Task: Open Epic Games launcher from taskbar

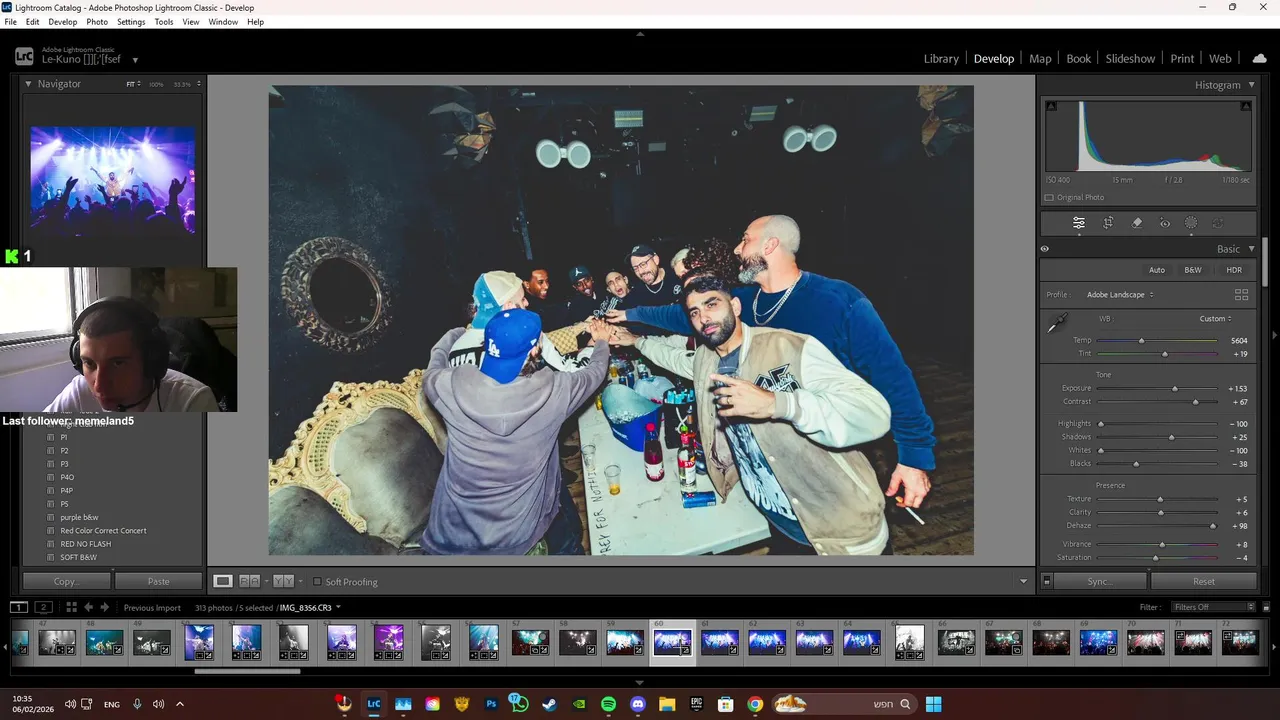Action: [696, 704]
